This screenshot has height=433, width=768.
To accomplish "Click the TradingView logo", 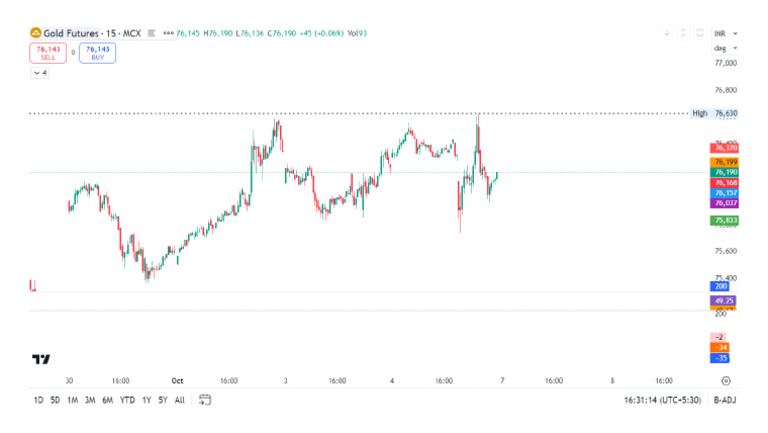I will pyautogui.click(x=41, y=359).
